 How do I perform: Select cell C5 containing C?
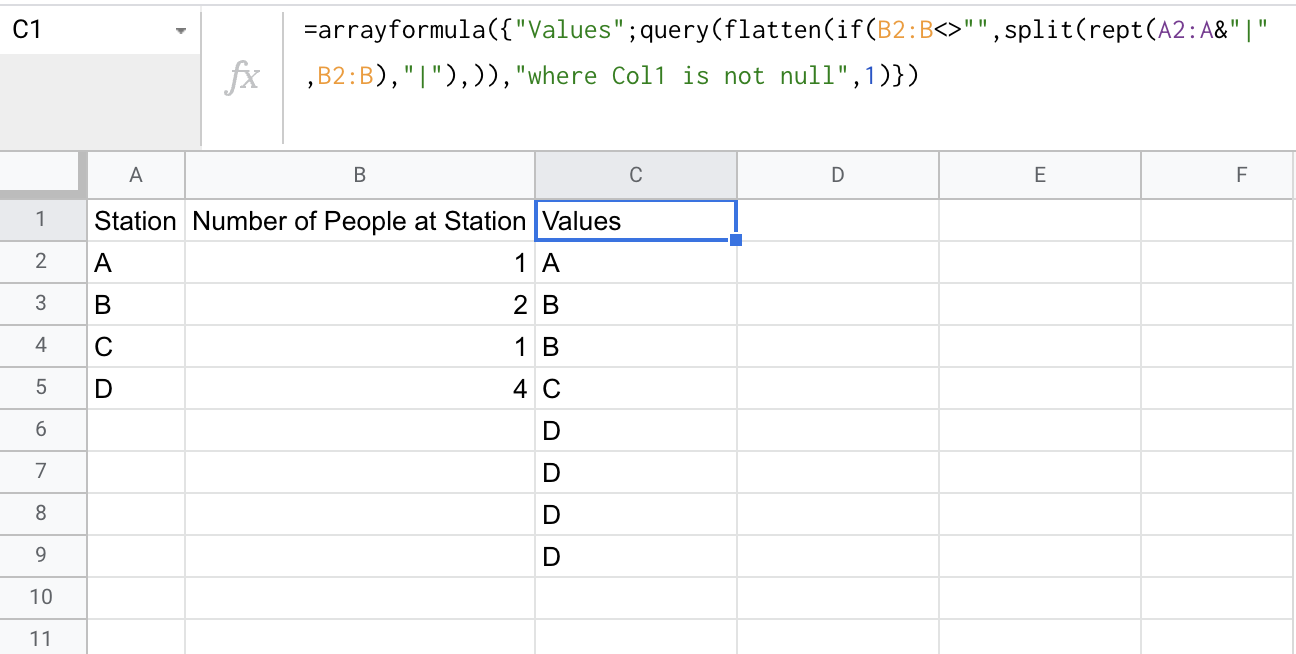(636, 388)
